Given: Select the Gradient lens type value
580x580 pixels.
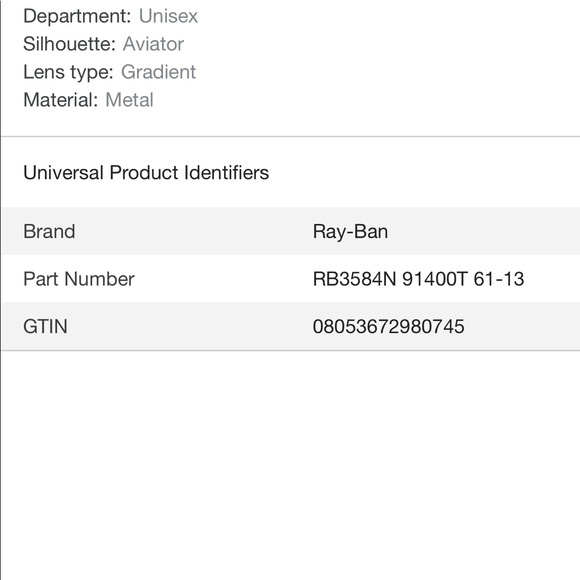Looking at the screenshot, I should pos(158,72).
